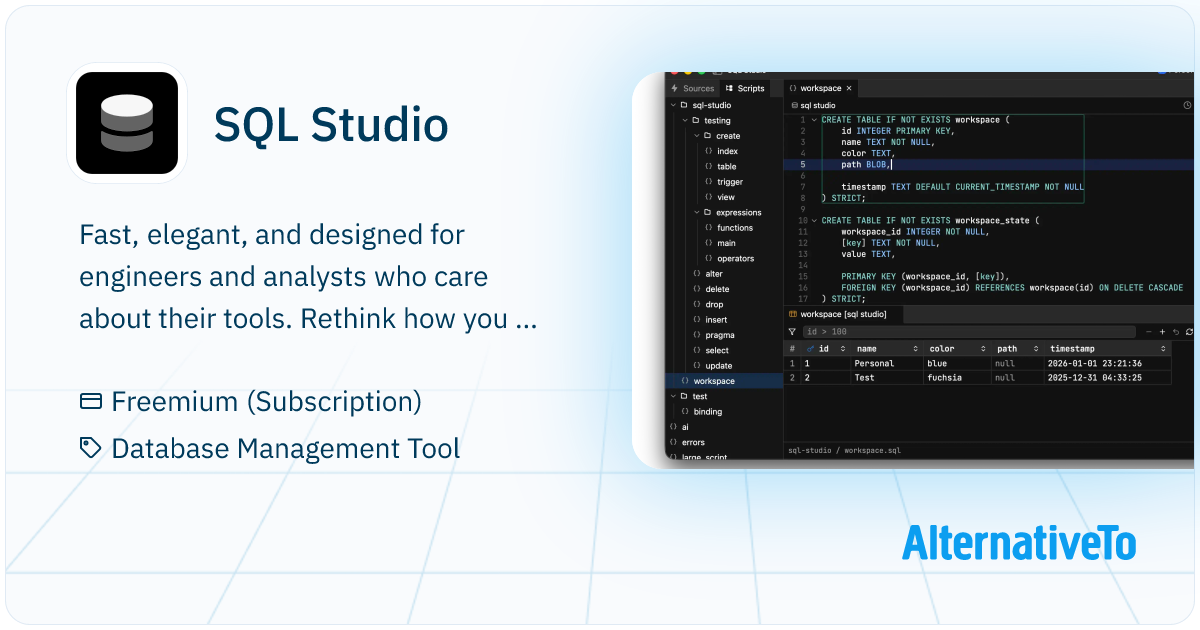Revert changes using the undo arrow icon

[1176, 331]
